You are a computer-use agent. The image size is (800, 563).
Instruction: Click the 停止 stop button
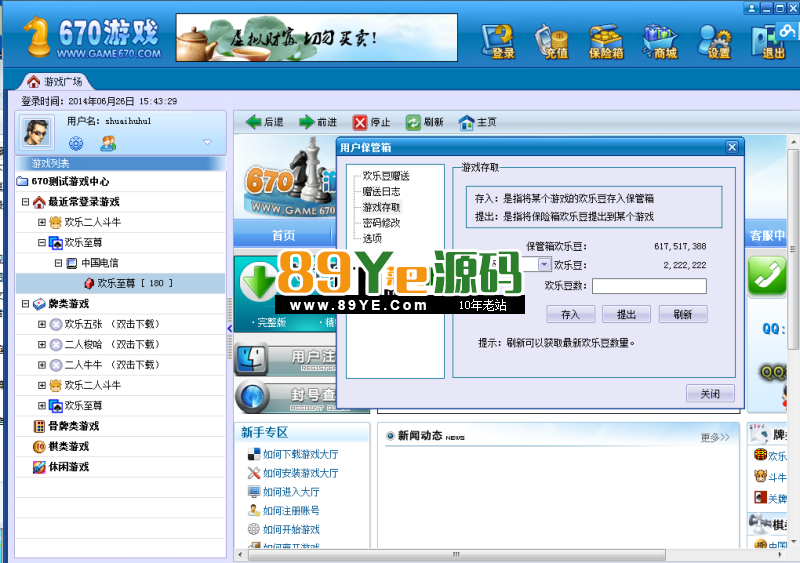[371, 122]
